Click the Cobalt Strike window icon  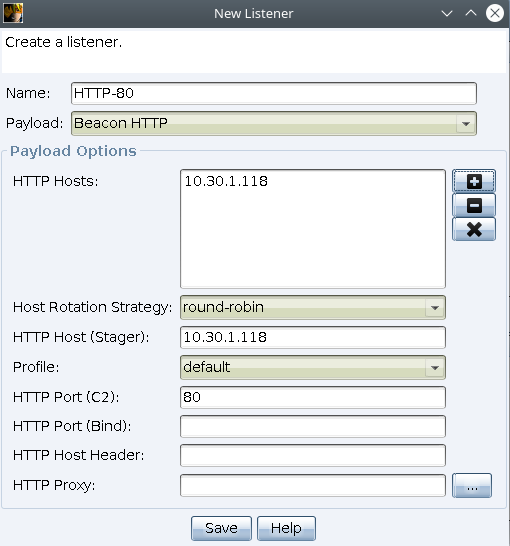[x=13, y=13]
